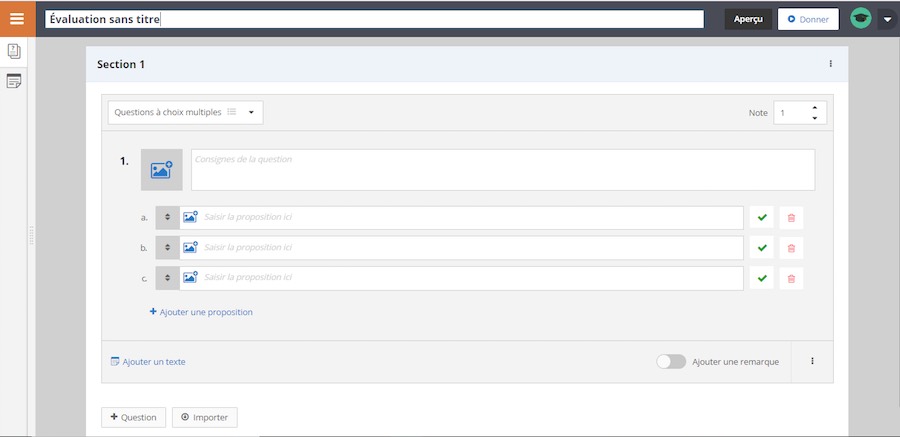Open the Questions à choix multiples dropdown

click(185, 112)
